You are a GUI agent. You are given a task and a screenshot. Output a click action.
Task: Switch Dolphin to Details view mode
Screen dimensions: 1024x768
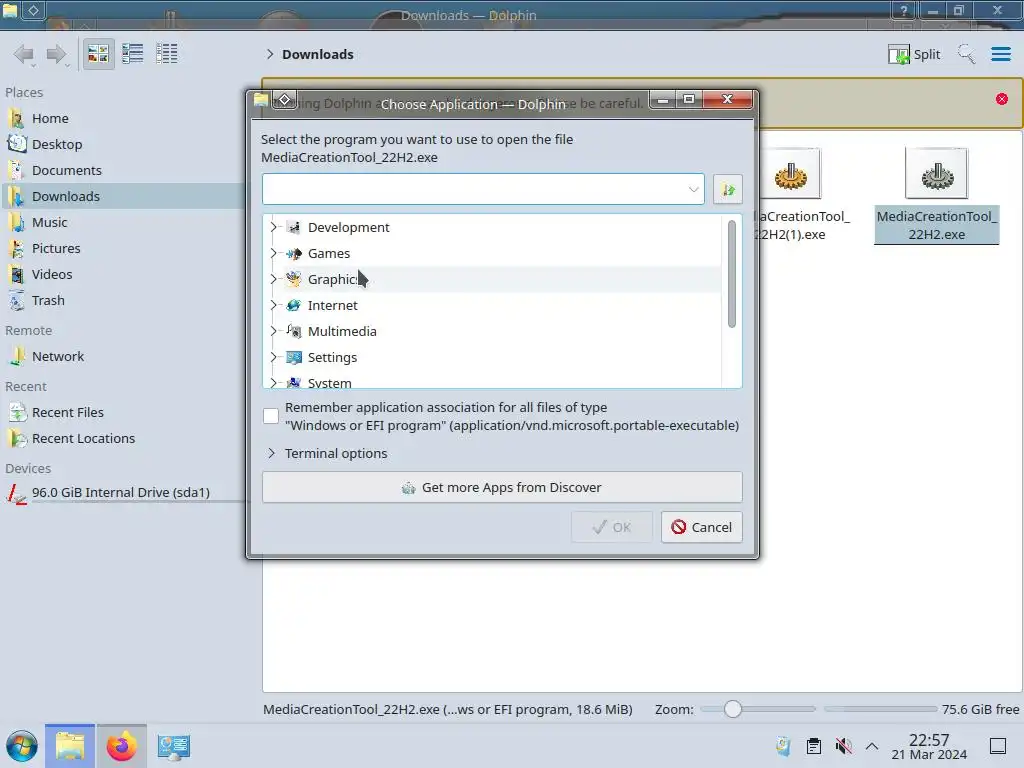[x=167, y=54]
